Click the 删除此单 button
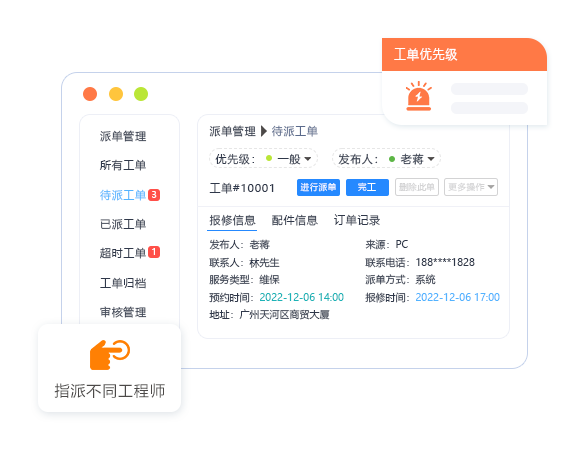The image size is (585, 450). pos(417,187)
